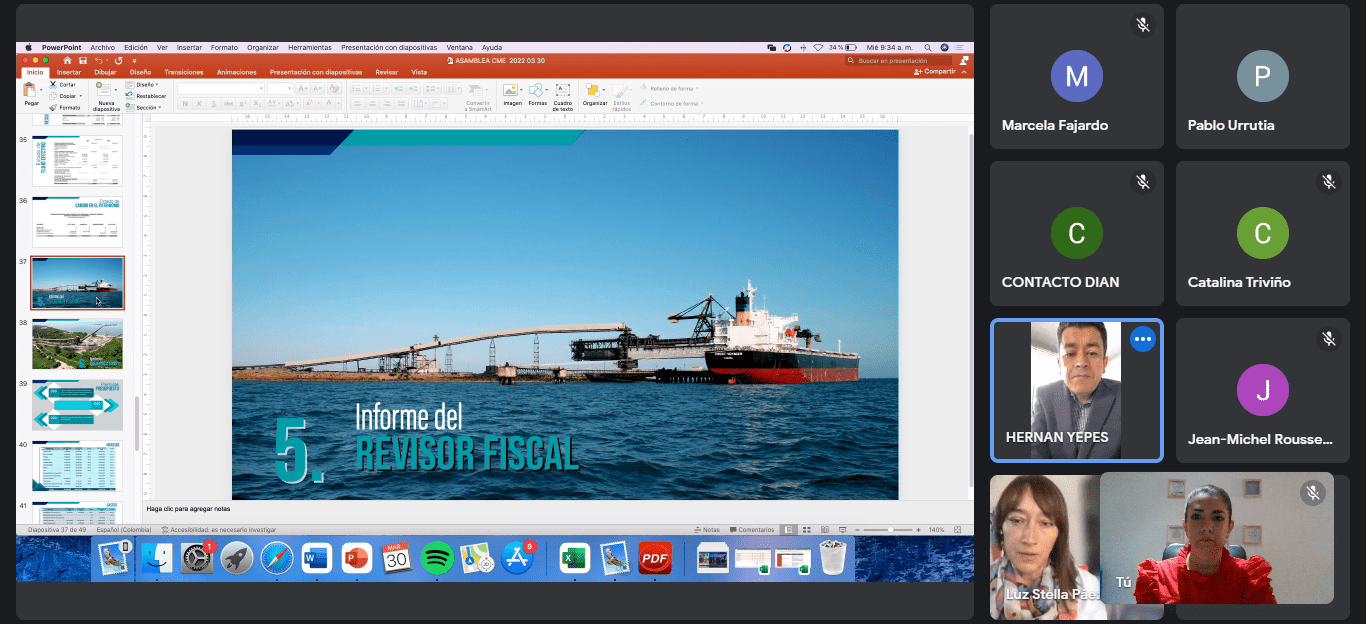1366x624 pixels.
Task: Open the Sección dropdown
Action: click(146, 107)
